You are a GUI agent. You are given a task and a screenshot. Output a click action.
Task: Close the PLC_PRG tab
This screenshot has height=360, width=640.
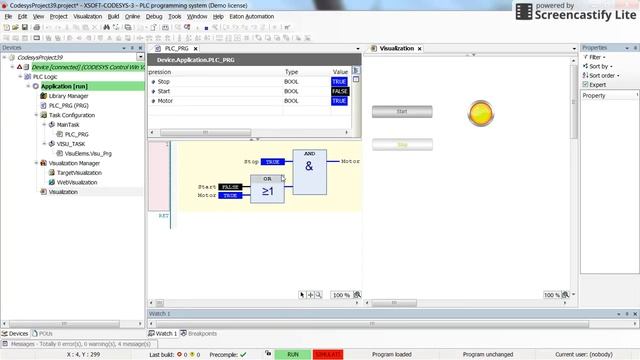click(x=196, y=49)
